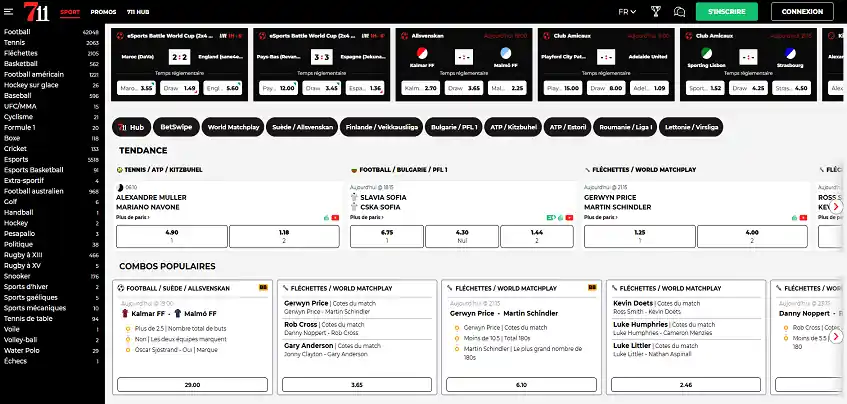Click the 711 logo
Image resolution: width=847 pixels, height=404 pixels.
point(36,11)
